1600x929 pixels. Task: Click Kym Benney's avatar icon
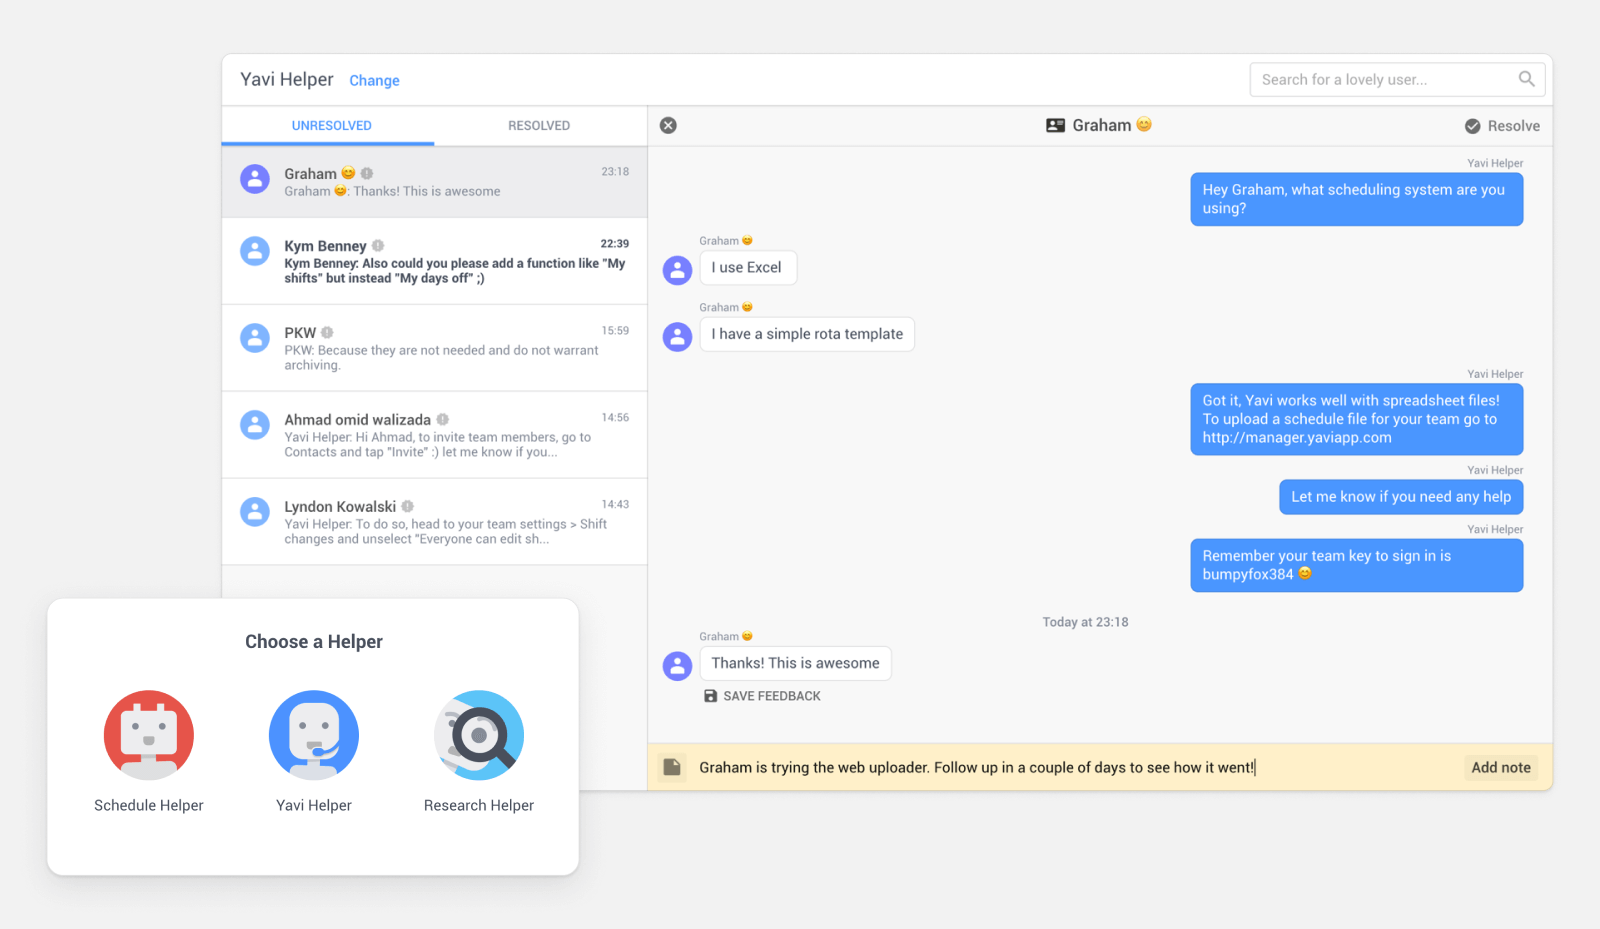tap(255, 251)
